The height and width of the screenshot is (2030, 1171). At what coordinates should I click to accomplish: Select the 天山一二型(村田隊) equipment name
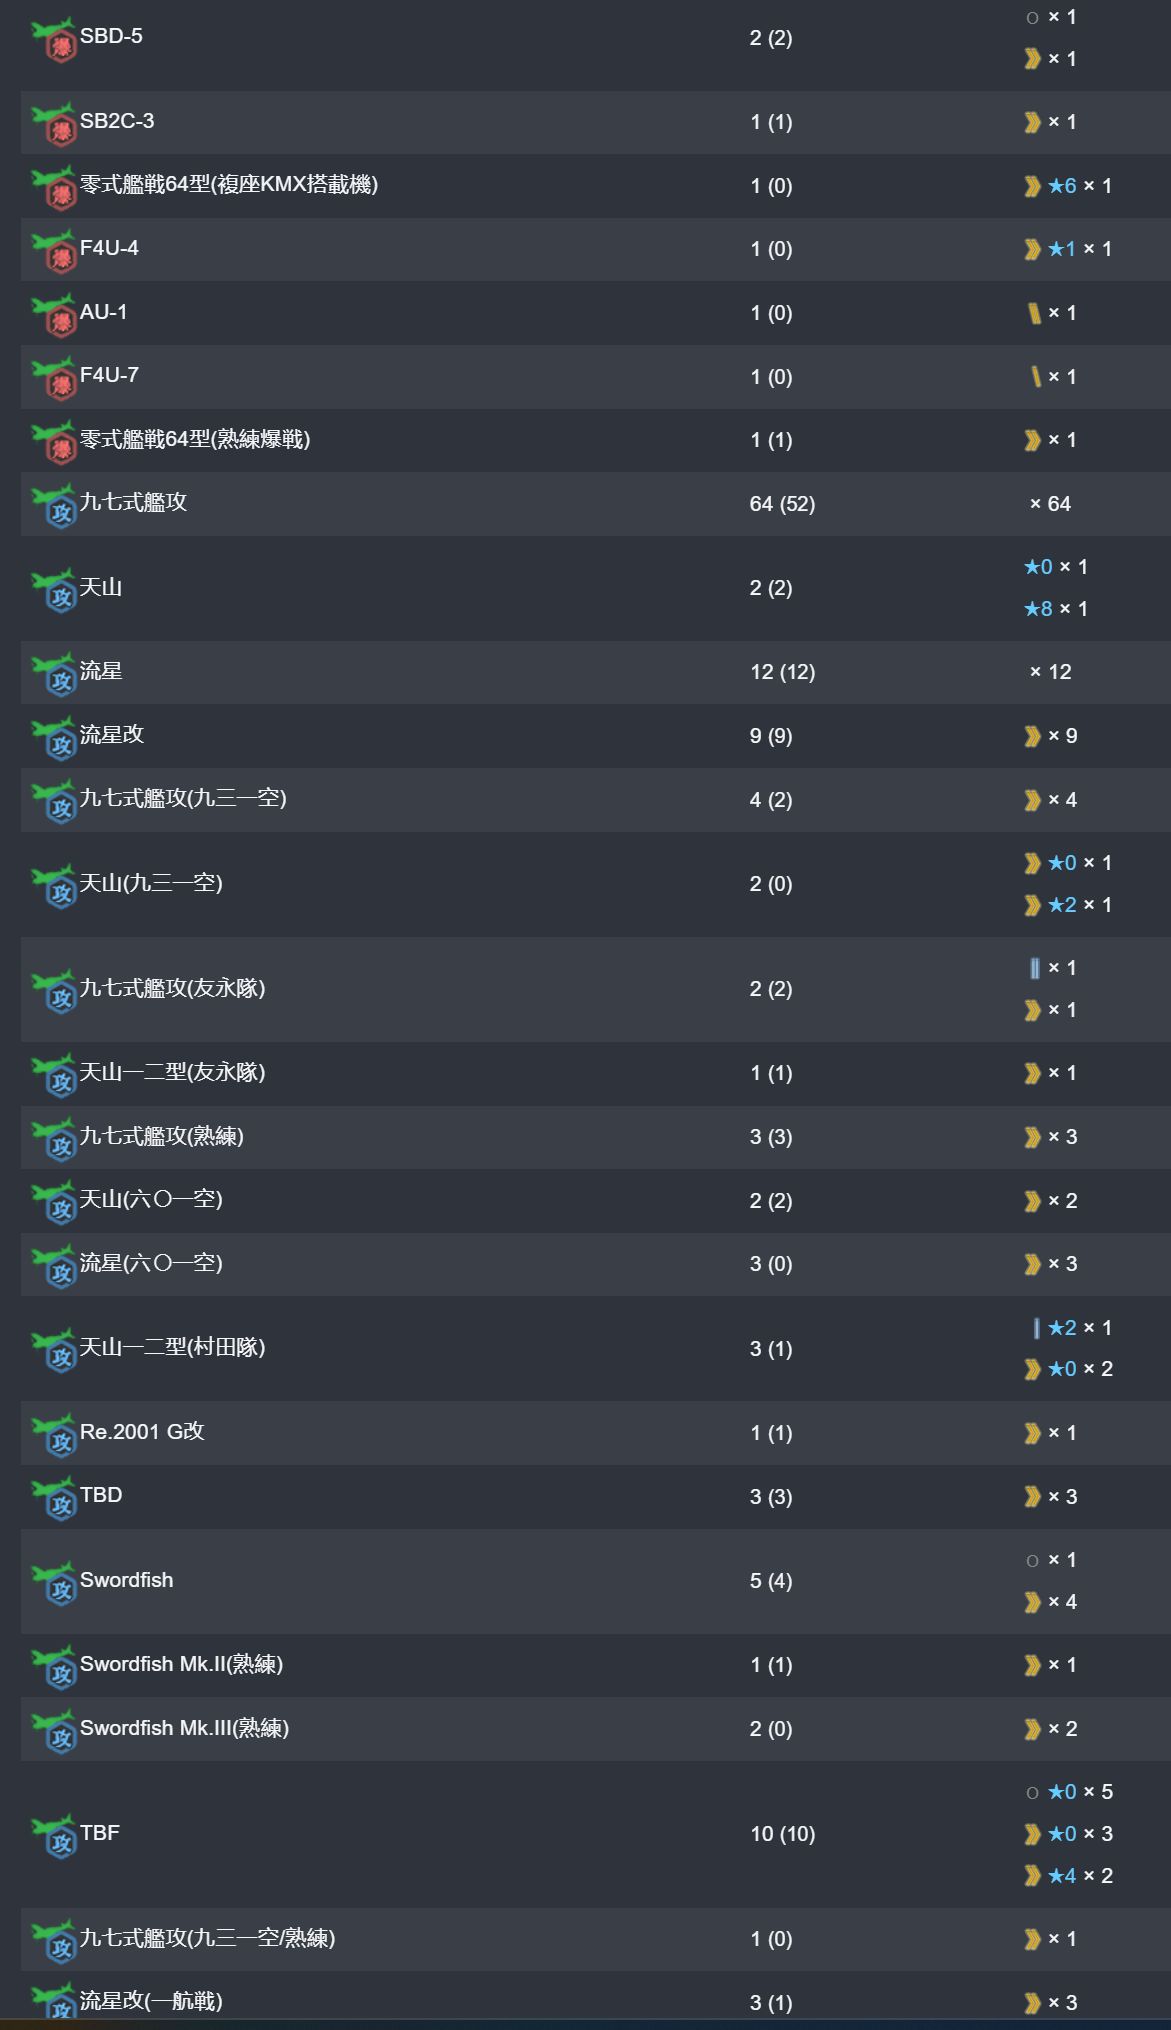click(172, 1348)
